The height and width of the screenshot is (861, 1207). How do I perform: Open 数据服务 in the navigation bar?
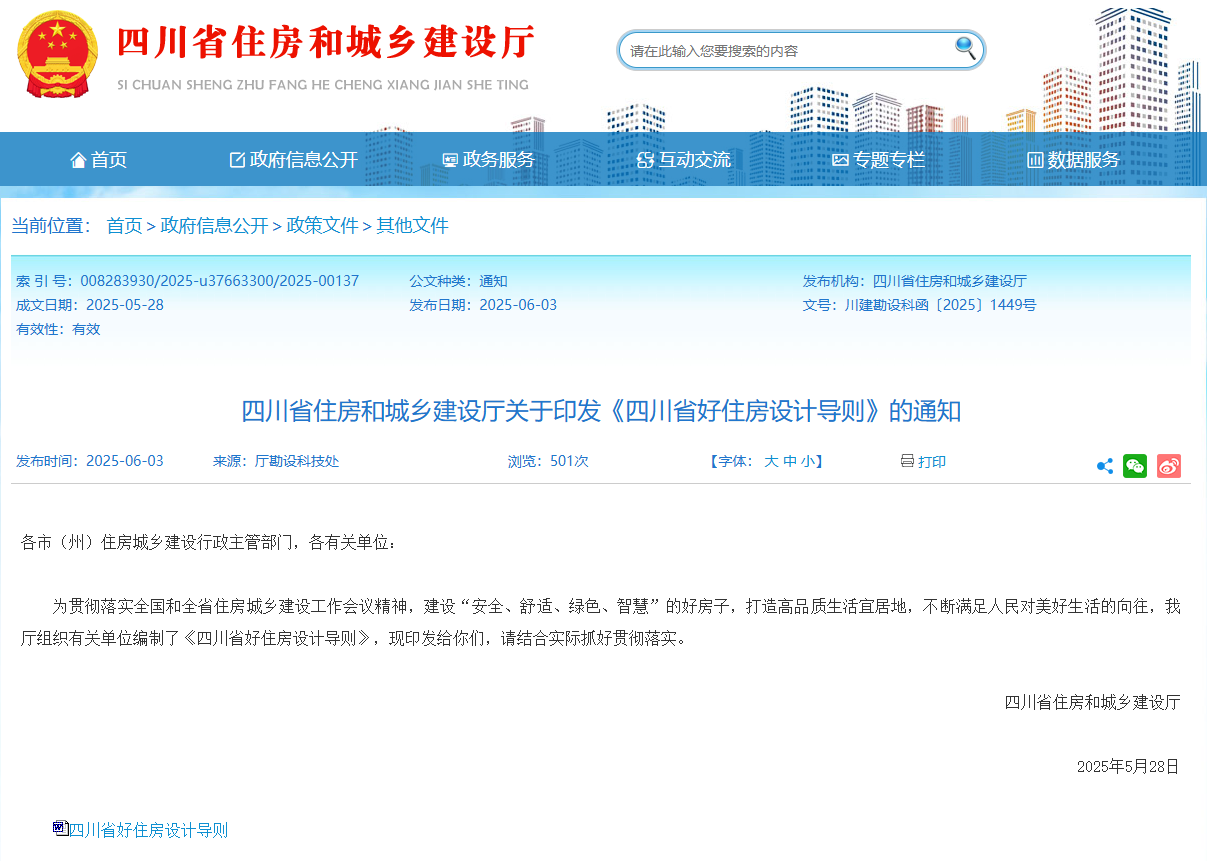tap(1073, 160)
